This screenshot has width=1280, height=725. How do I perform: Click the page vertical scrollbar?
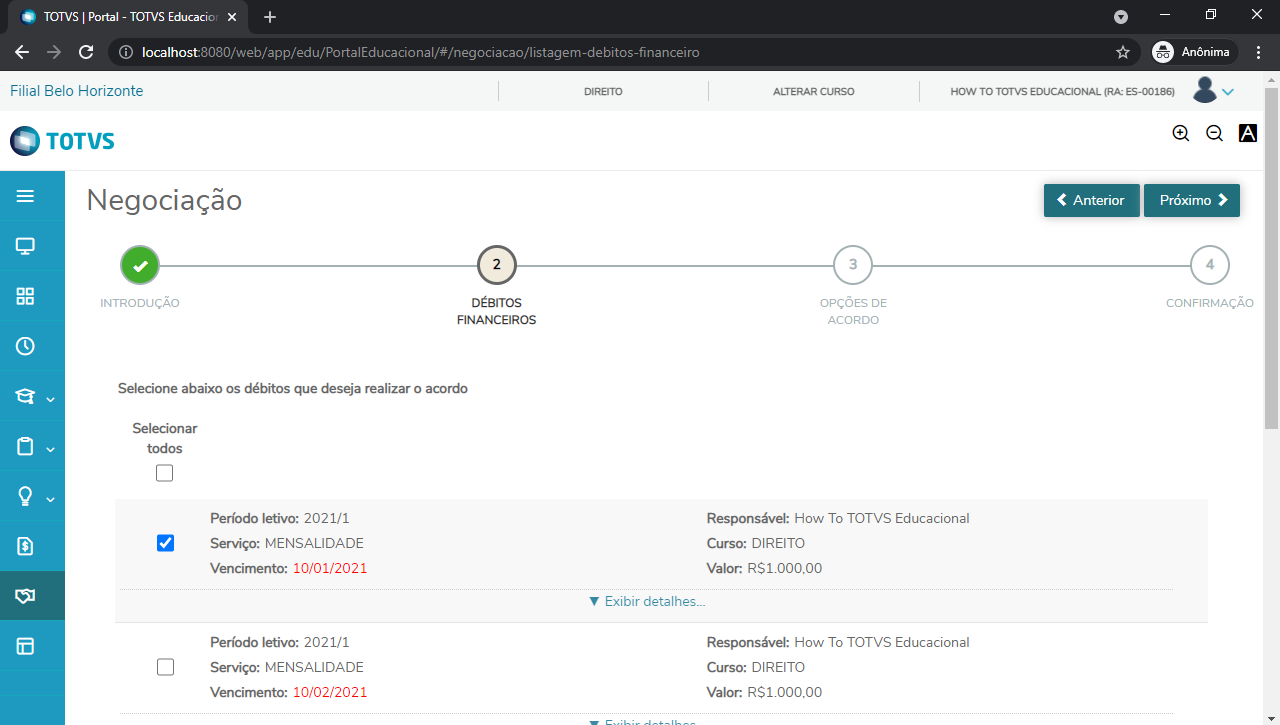pos(1272,258)
